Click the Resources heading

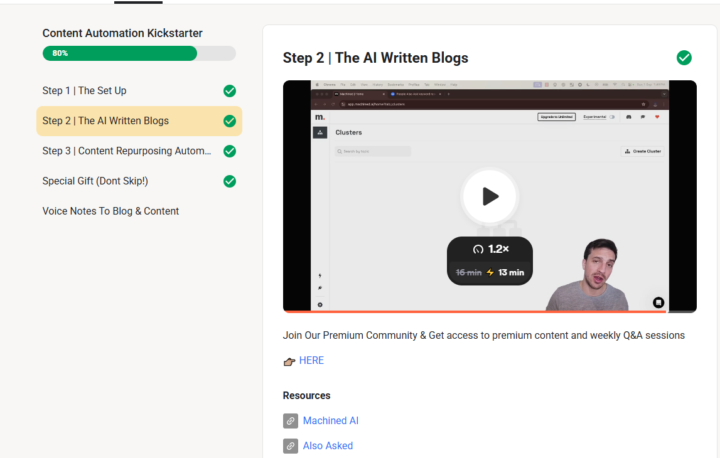tap(306, 396)
